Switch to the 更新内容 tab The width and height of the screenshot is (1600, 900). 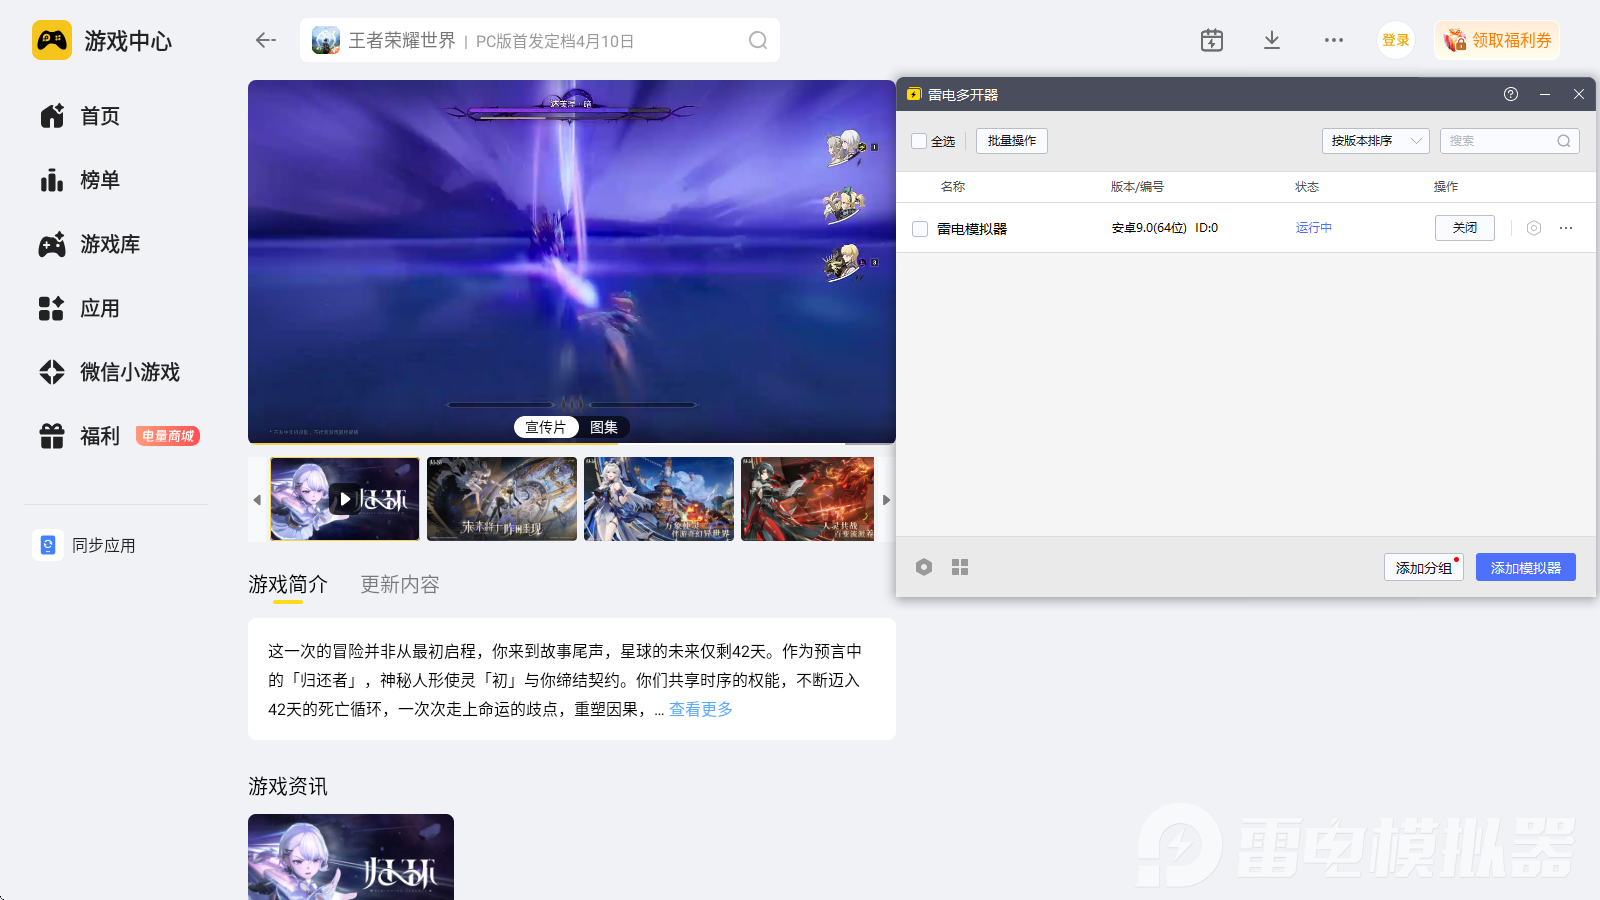pos(400,584)
